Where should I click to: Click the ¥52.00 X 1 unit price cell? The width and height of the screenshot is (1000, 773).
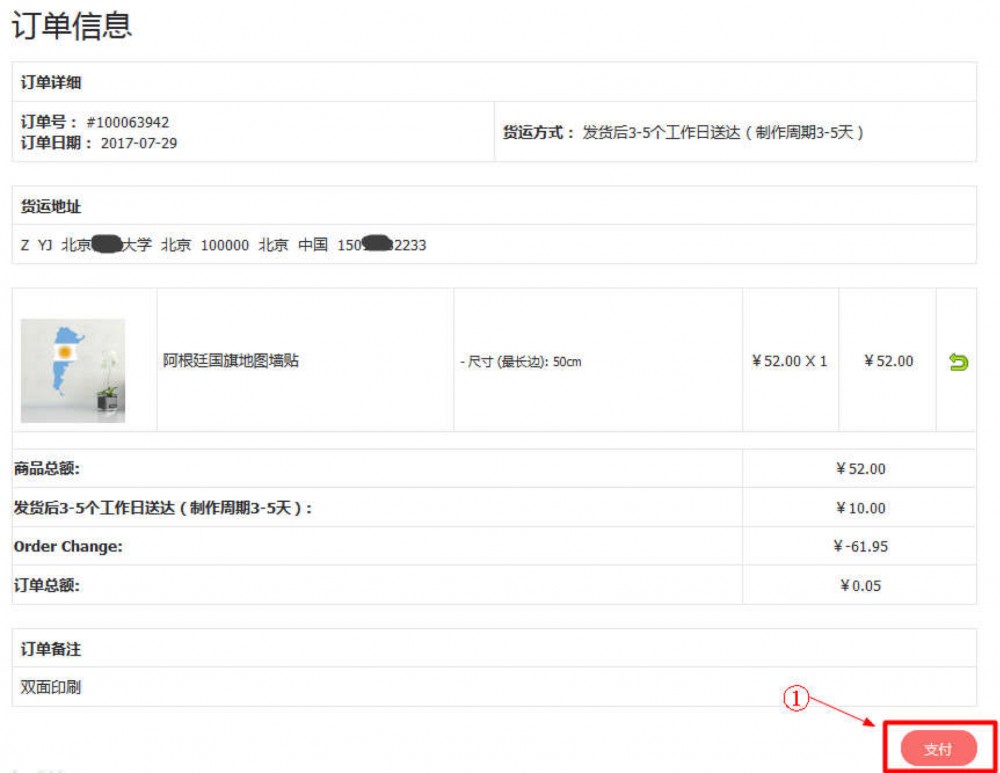click(x=789, y=361)
